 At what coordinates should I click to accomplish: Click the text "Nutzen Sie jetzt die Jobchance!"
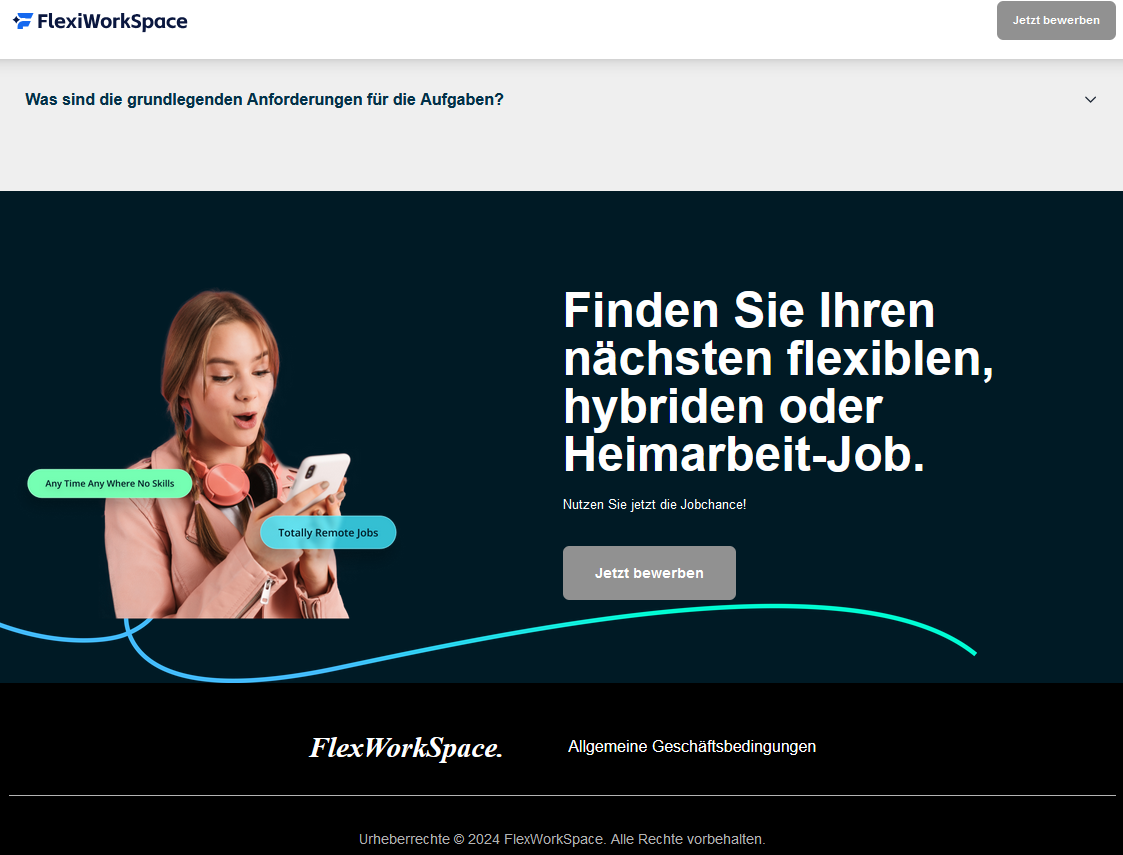[655, 504]
